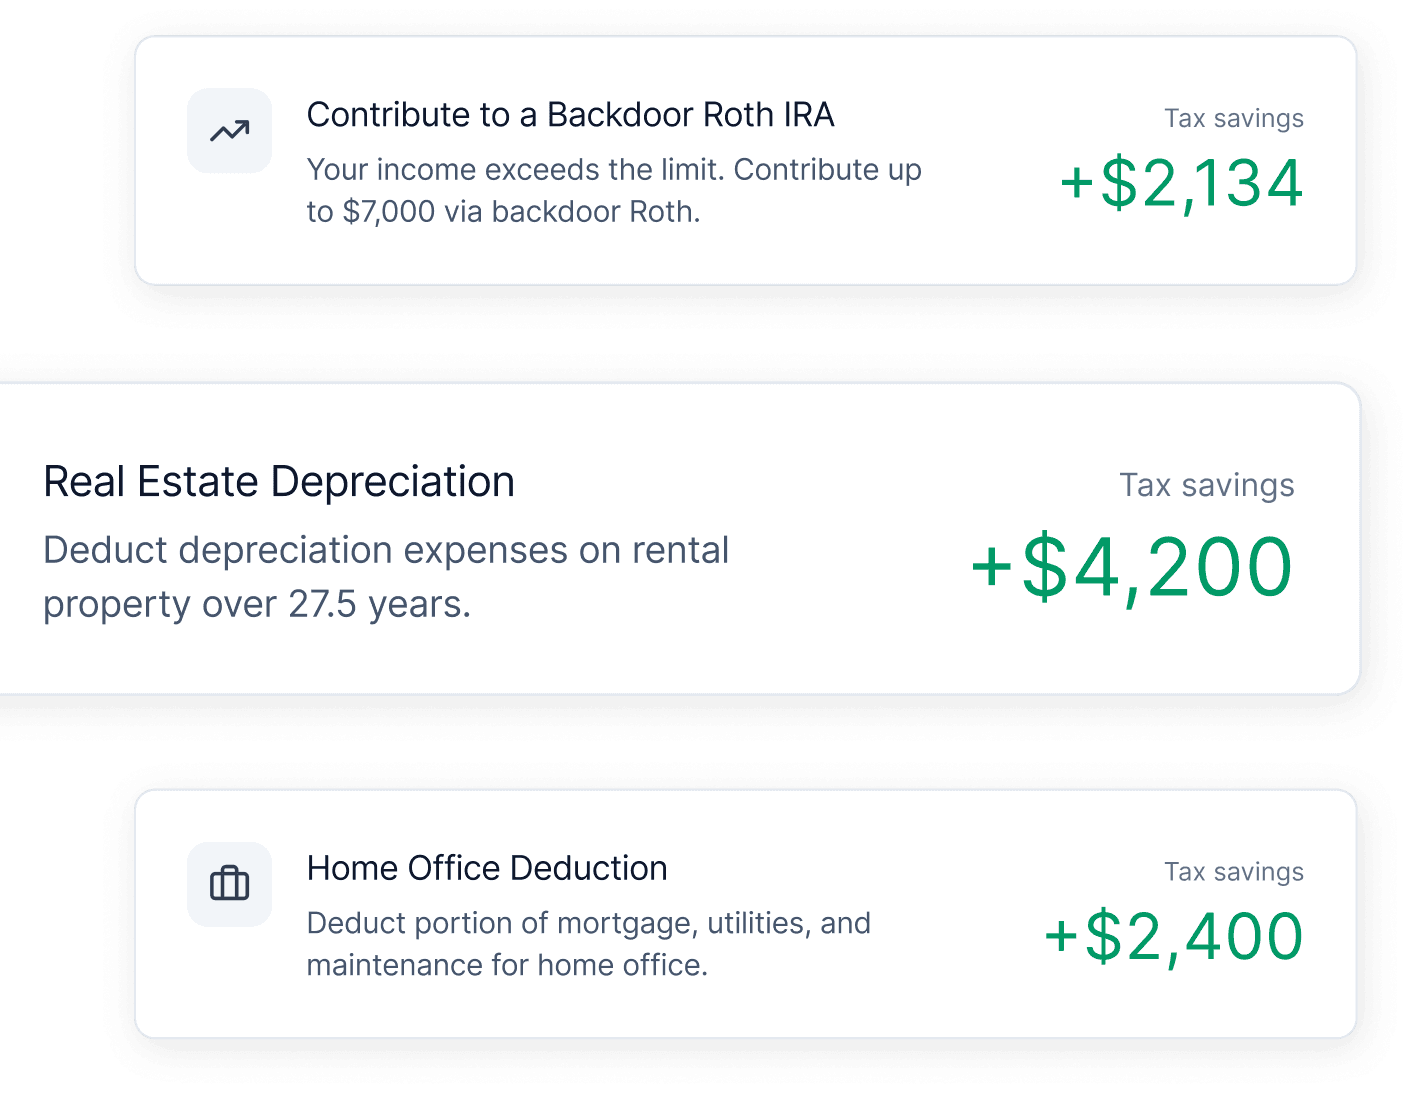Click Tax savings label on Home Office card
Viewport: 1413px width, 1118px height.
coord(1234,872)
